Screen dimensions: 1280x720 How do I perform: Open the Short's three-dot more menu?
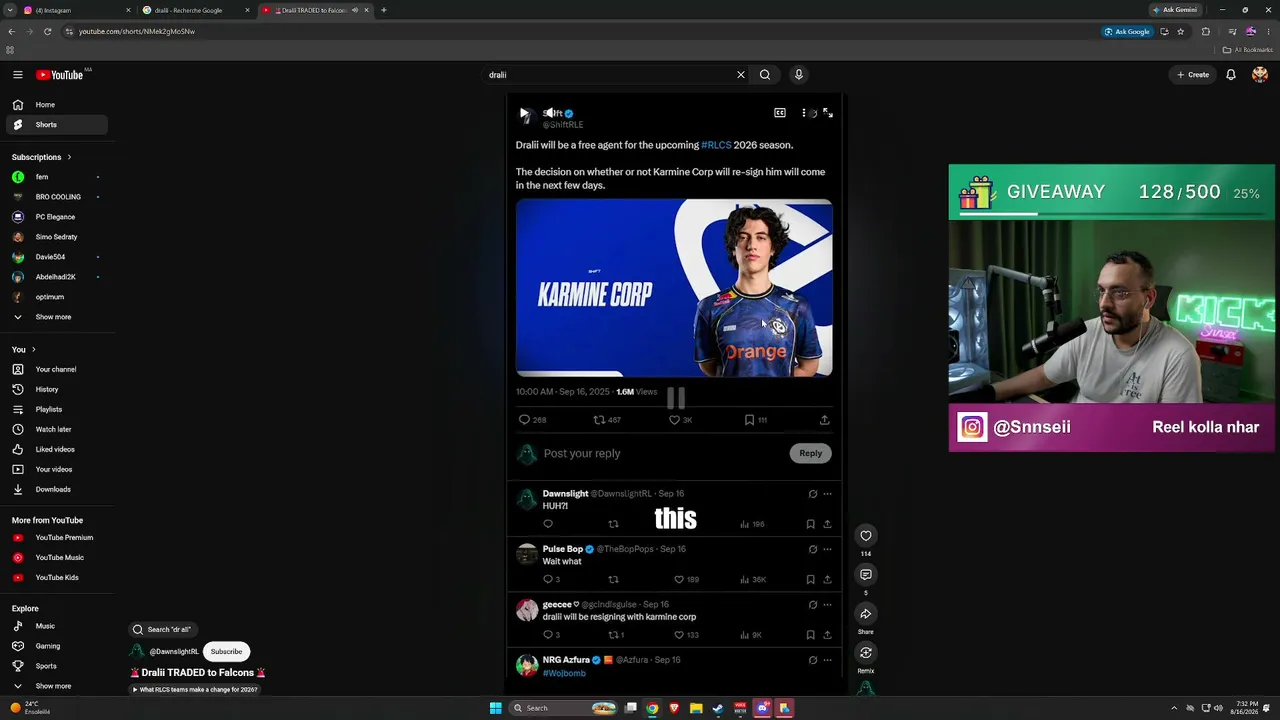(804, 113)
